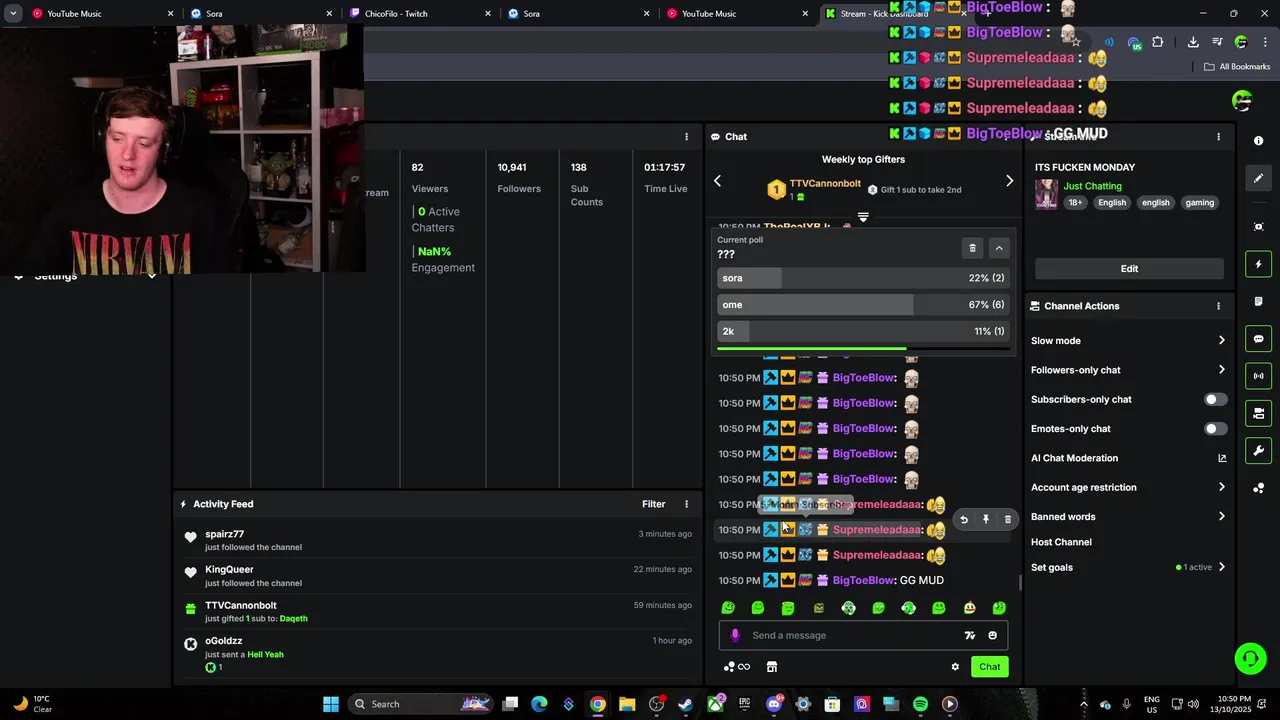Open the info icon in right sidebar
This screenshot has height=720, width=1280.
click(1258, 141)
